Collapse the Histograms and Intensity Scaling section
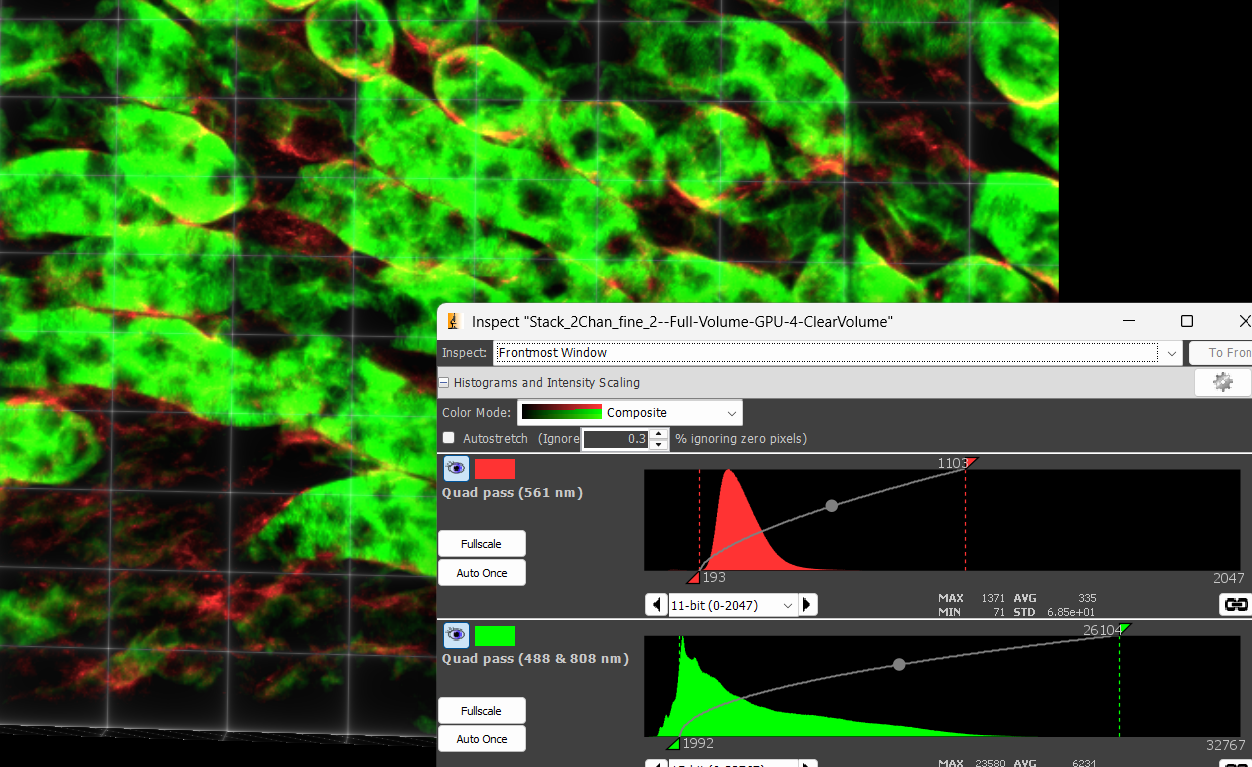Image resolution: width=1252 pixels, height=767 pixels. (444, 383)
